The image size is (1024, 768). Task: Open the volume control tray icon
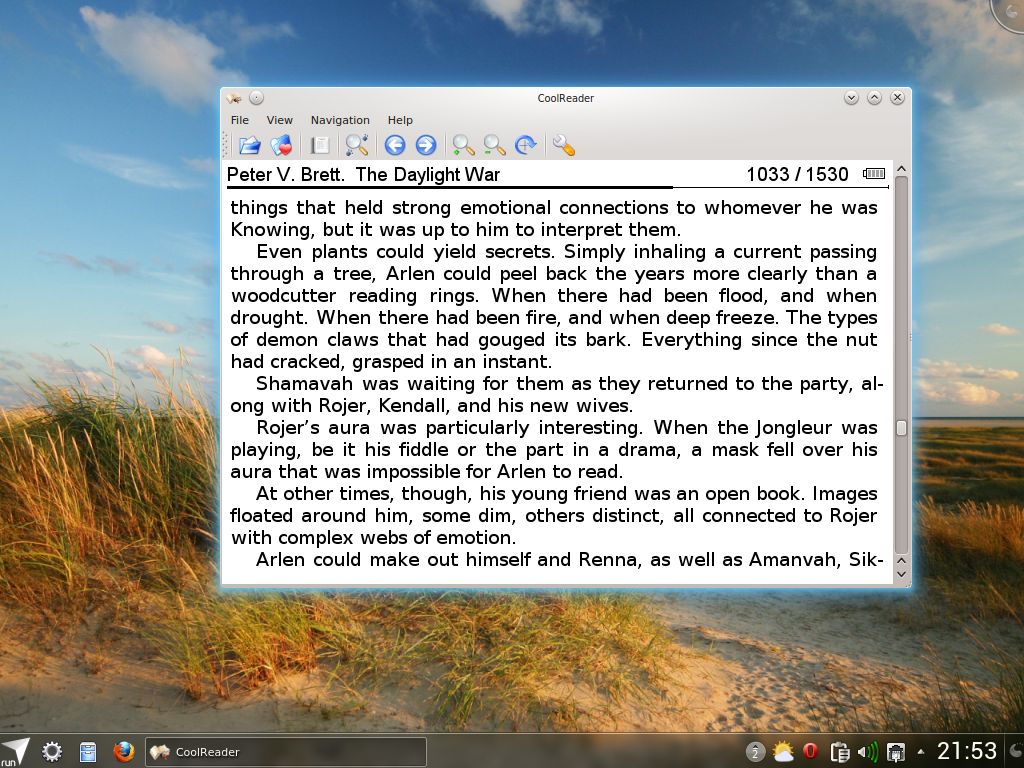pyautogui.click(x=868, y=752)
